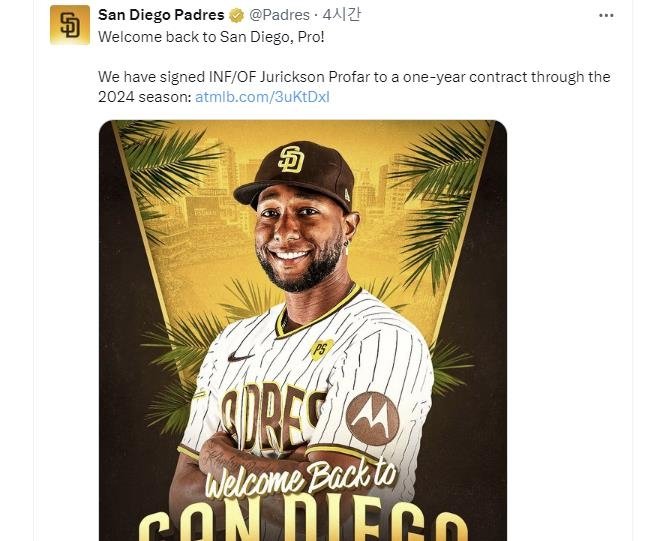Click the yellow PS patch on jersey

pos(320,349)
